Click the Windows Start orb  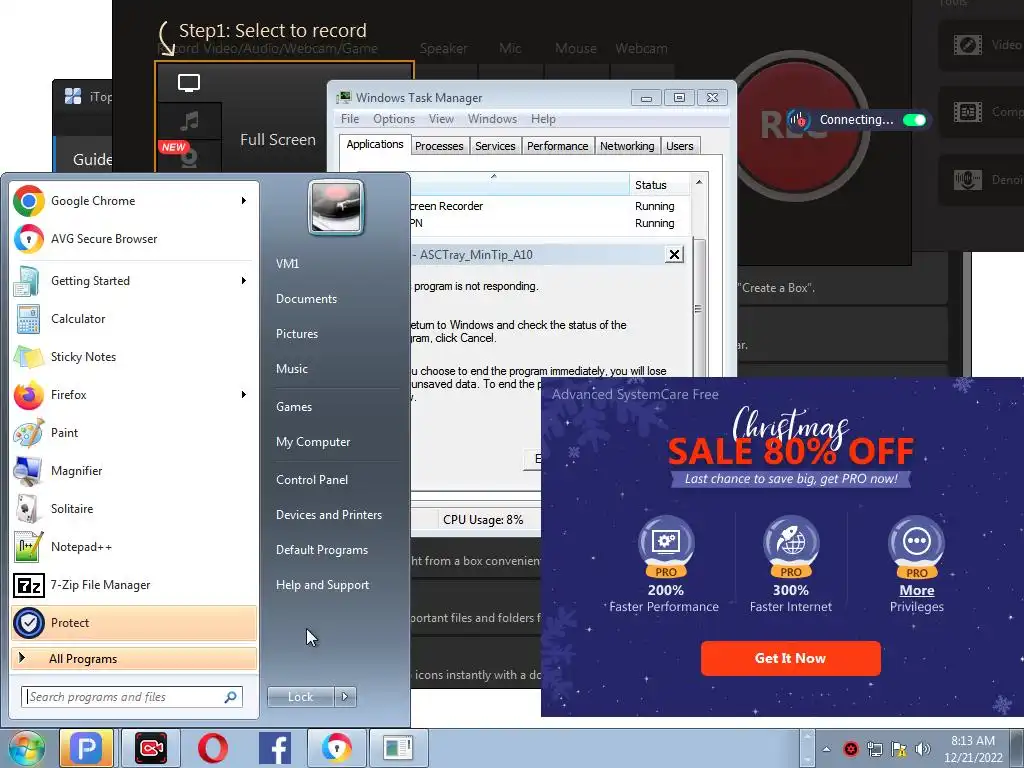26,748
